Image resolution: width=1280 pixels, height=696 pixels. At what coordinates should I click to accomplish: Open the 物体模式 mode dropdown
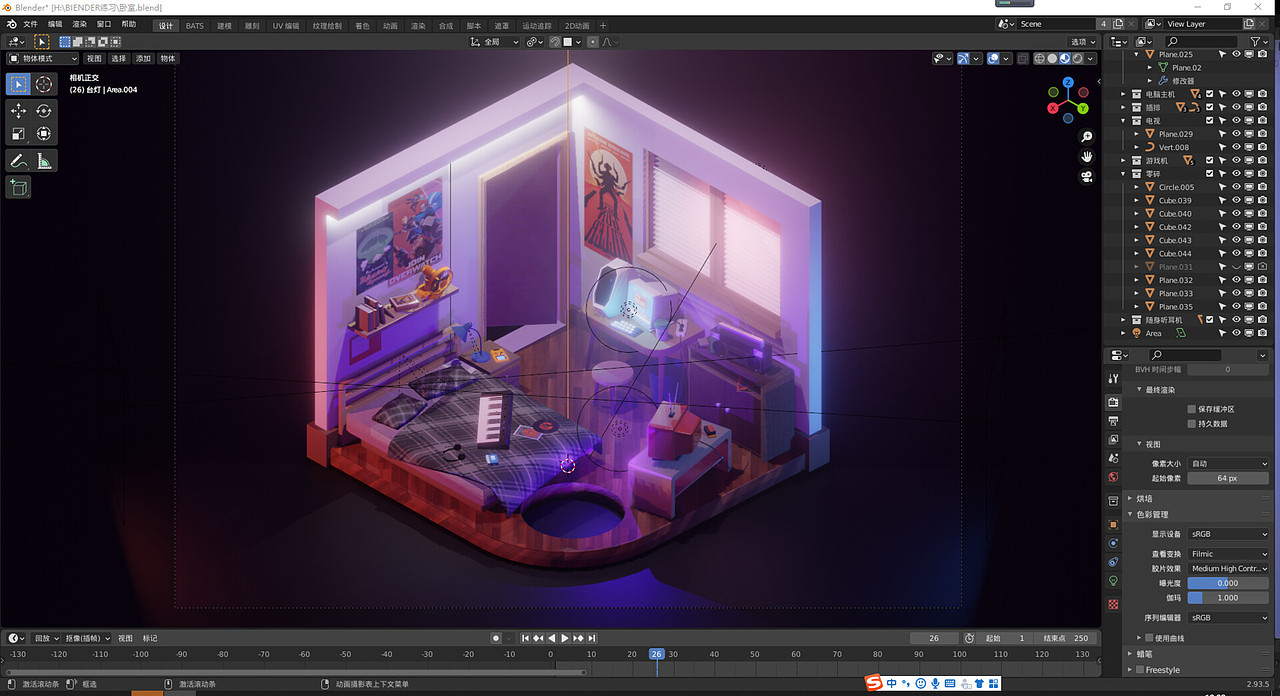(42, 59)
